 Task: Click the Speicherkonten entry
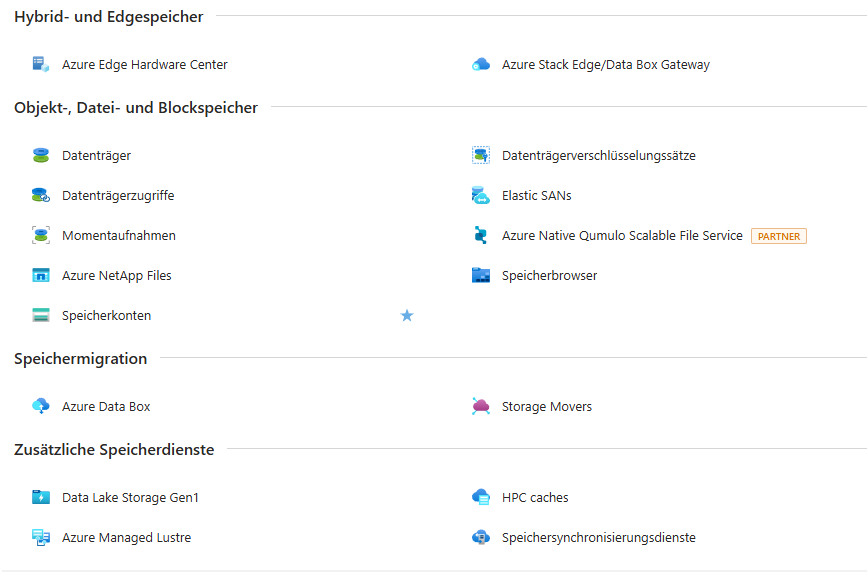click(x=107, y=315)
